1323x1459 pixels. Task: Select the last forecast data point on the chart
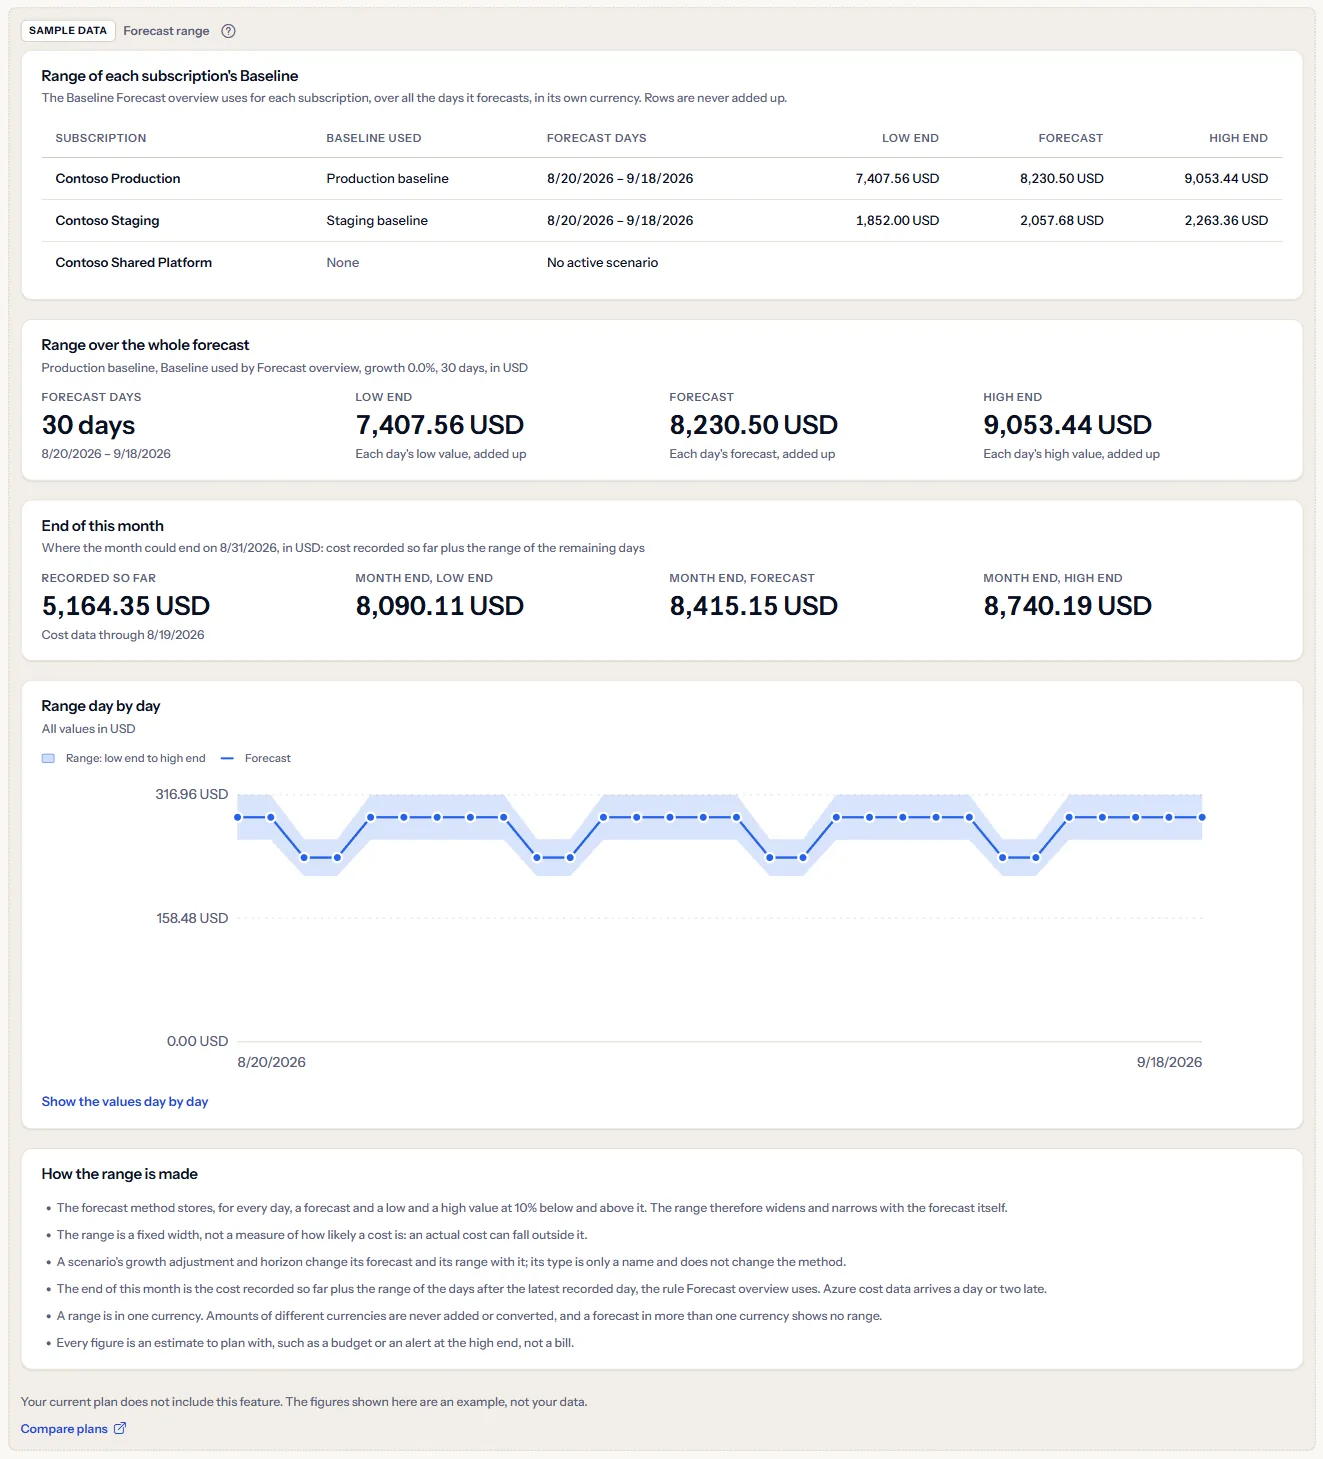pyautogui.click(x=1202, y=817)
